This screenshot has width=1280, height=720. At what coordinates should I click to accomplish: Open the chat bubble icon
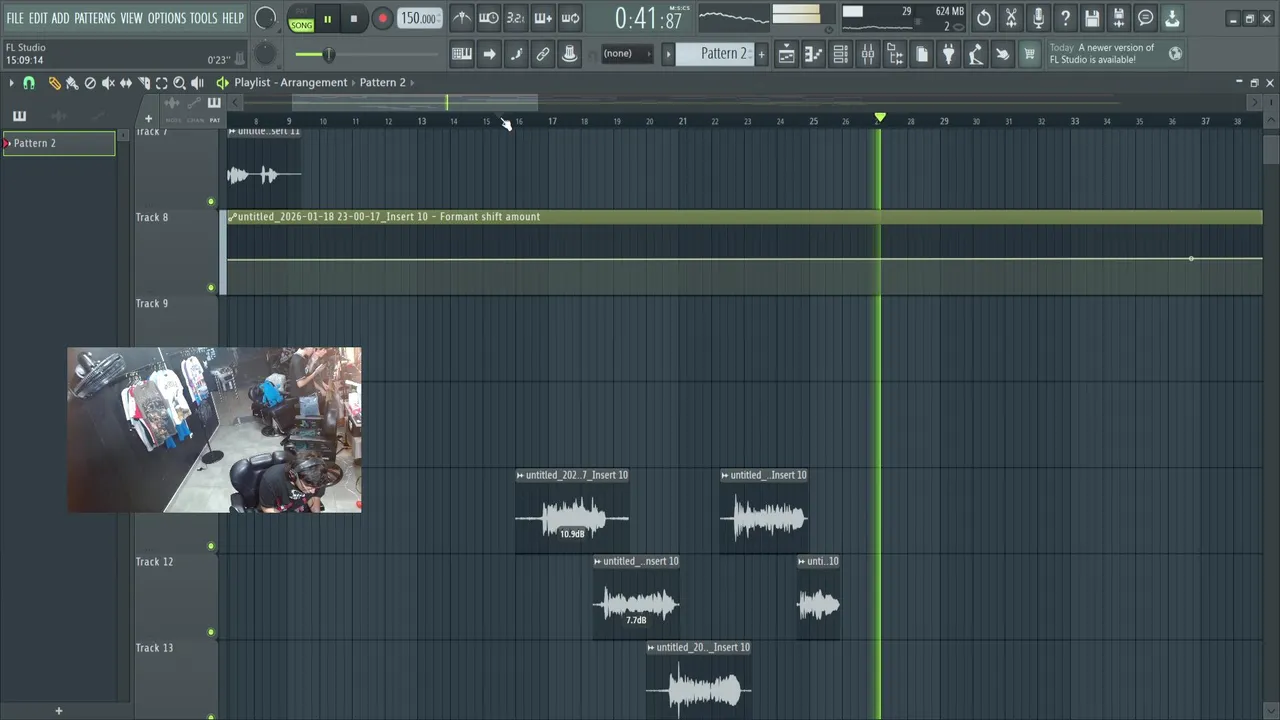tap(1146, 18)
